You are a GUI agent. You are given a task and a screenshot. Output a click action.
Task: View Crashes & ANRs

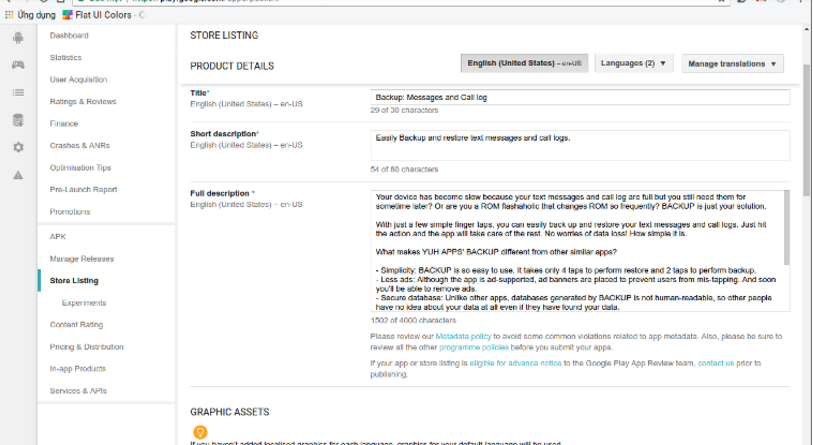pos(80,146)
